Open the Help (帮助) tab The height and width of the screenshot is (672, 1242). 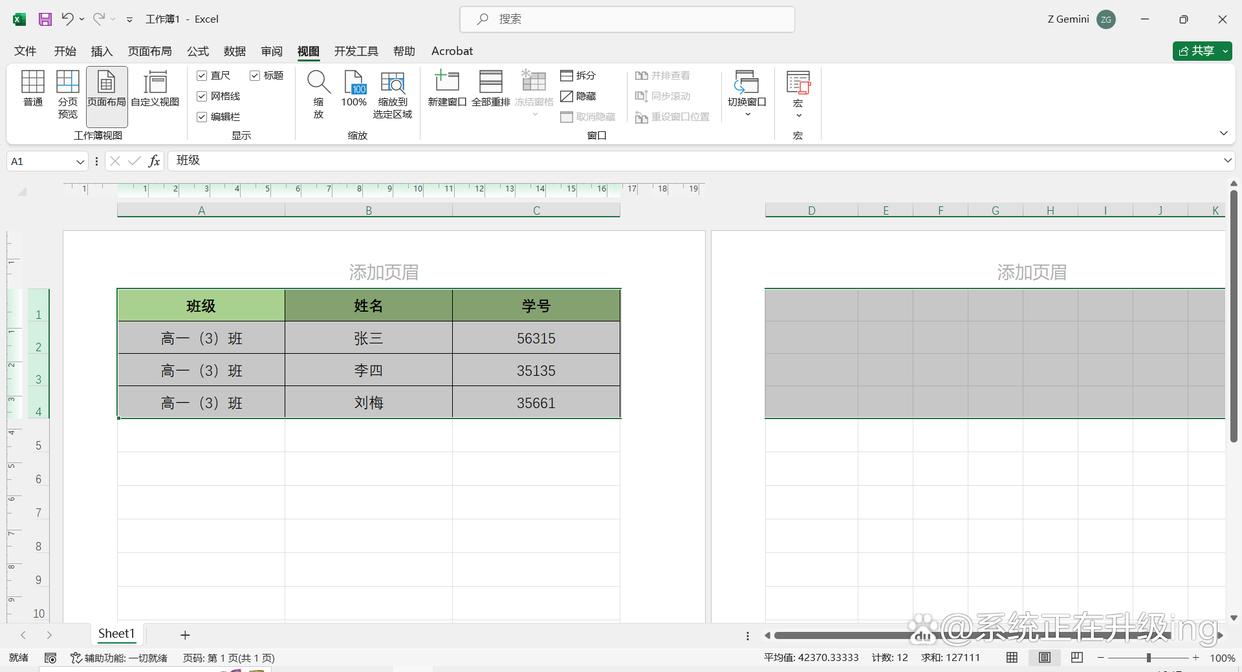point(404,51)
